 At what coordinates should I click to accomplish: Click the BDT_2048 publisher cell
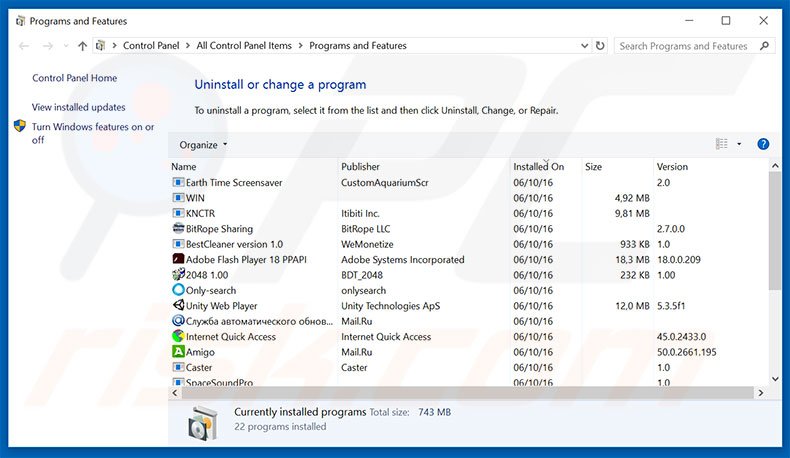coord(362,275)
